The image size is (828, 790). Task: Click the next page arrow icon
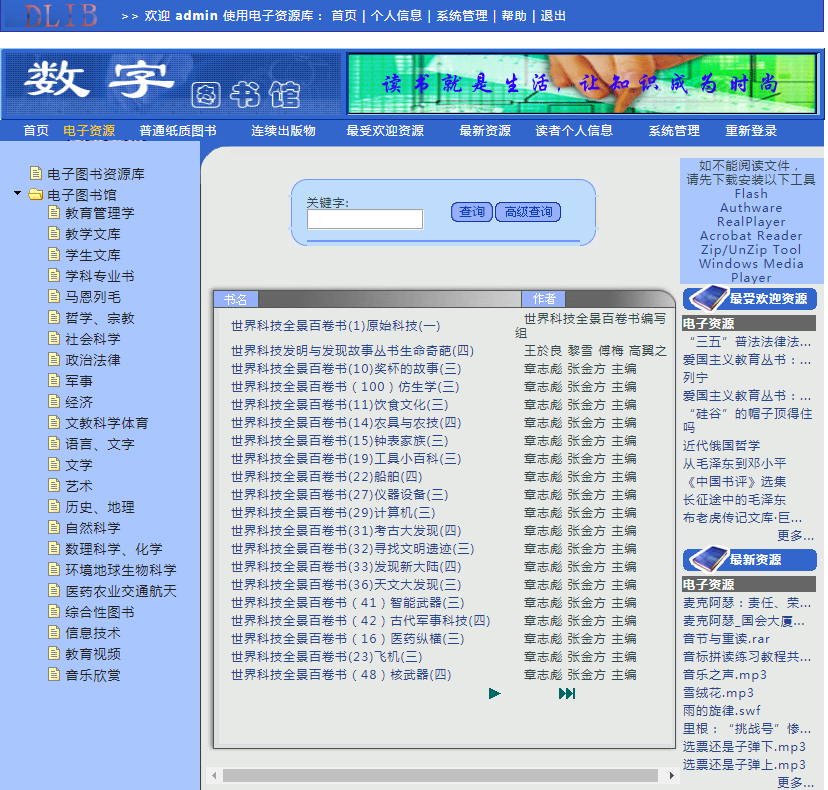[x=495, y=693]
